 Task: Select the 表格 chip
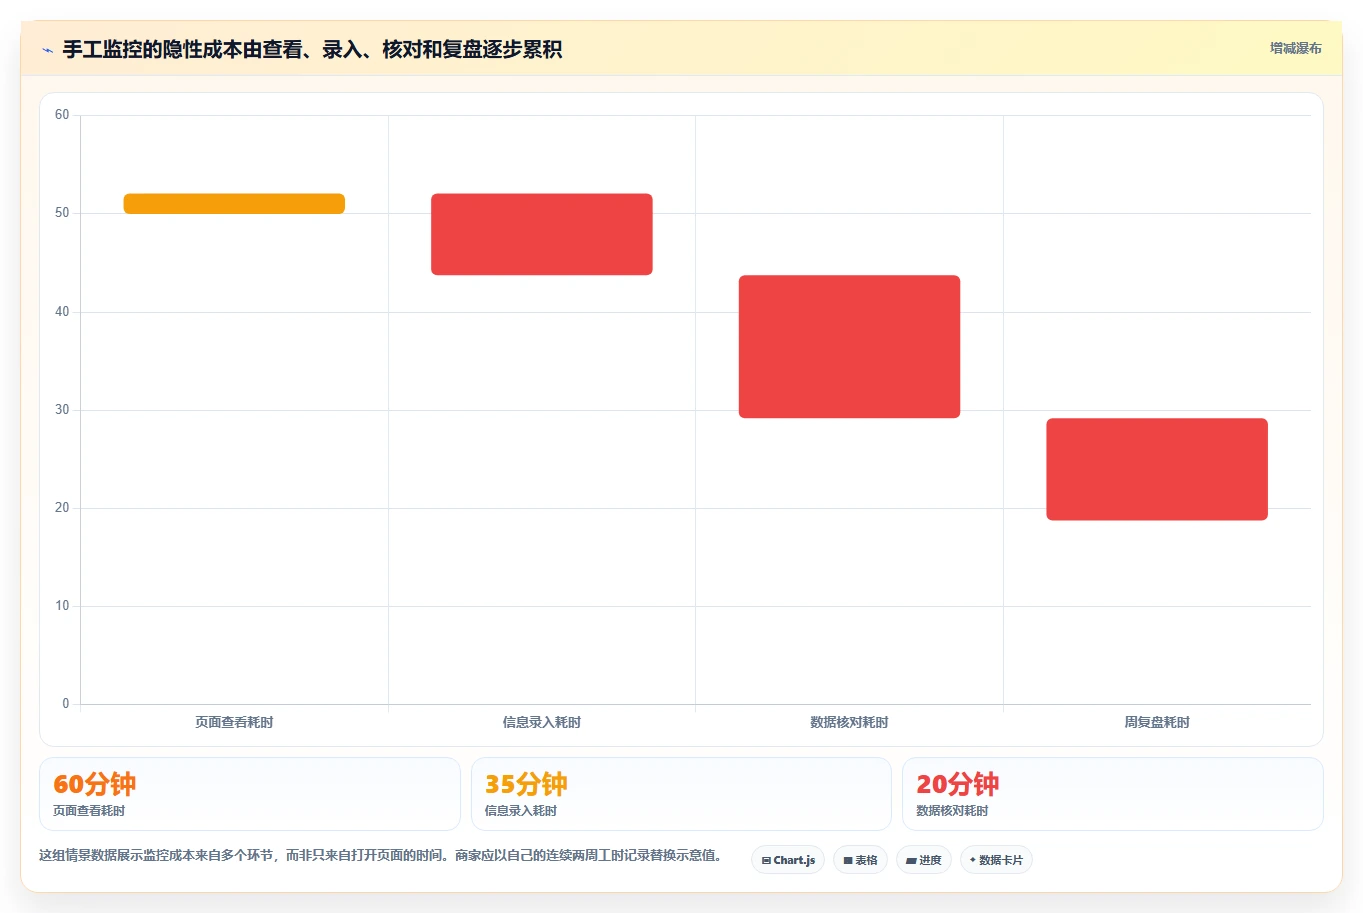coord(860,860)
